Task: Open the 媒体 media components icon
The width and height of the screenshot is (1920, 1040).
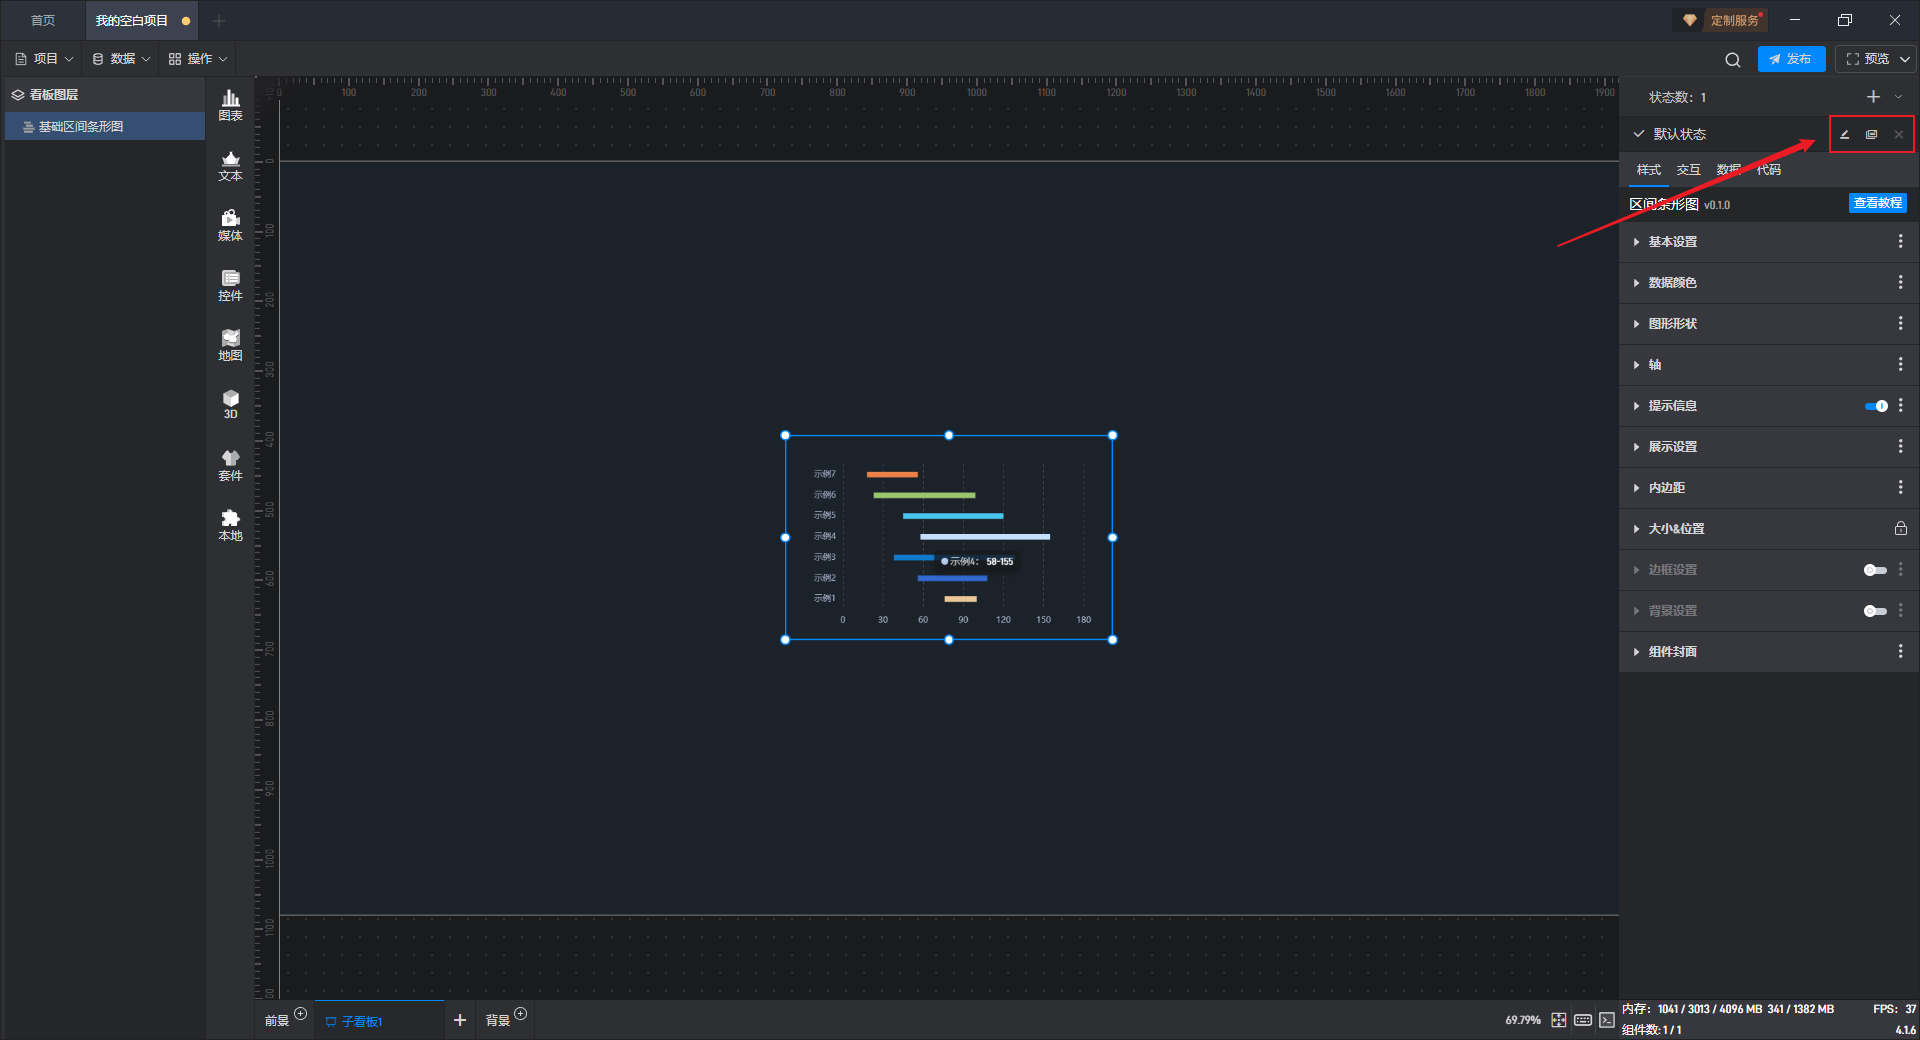Action: 230,225
